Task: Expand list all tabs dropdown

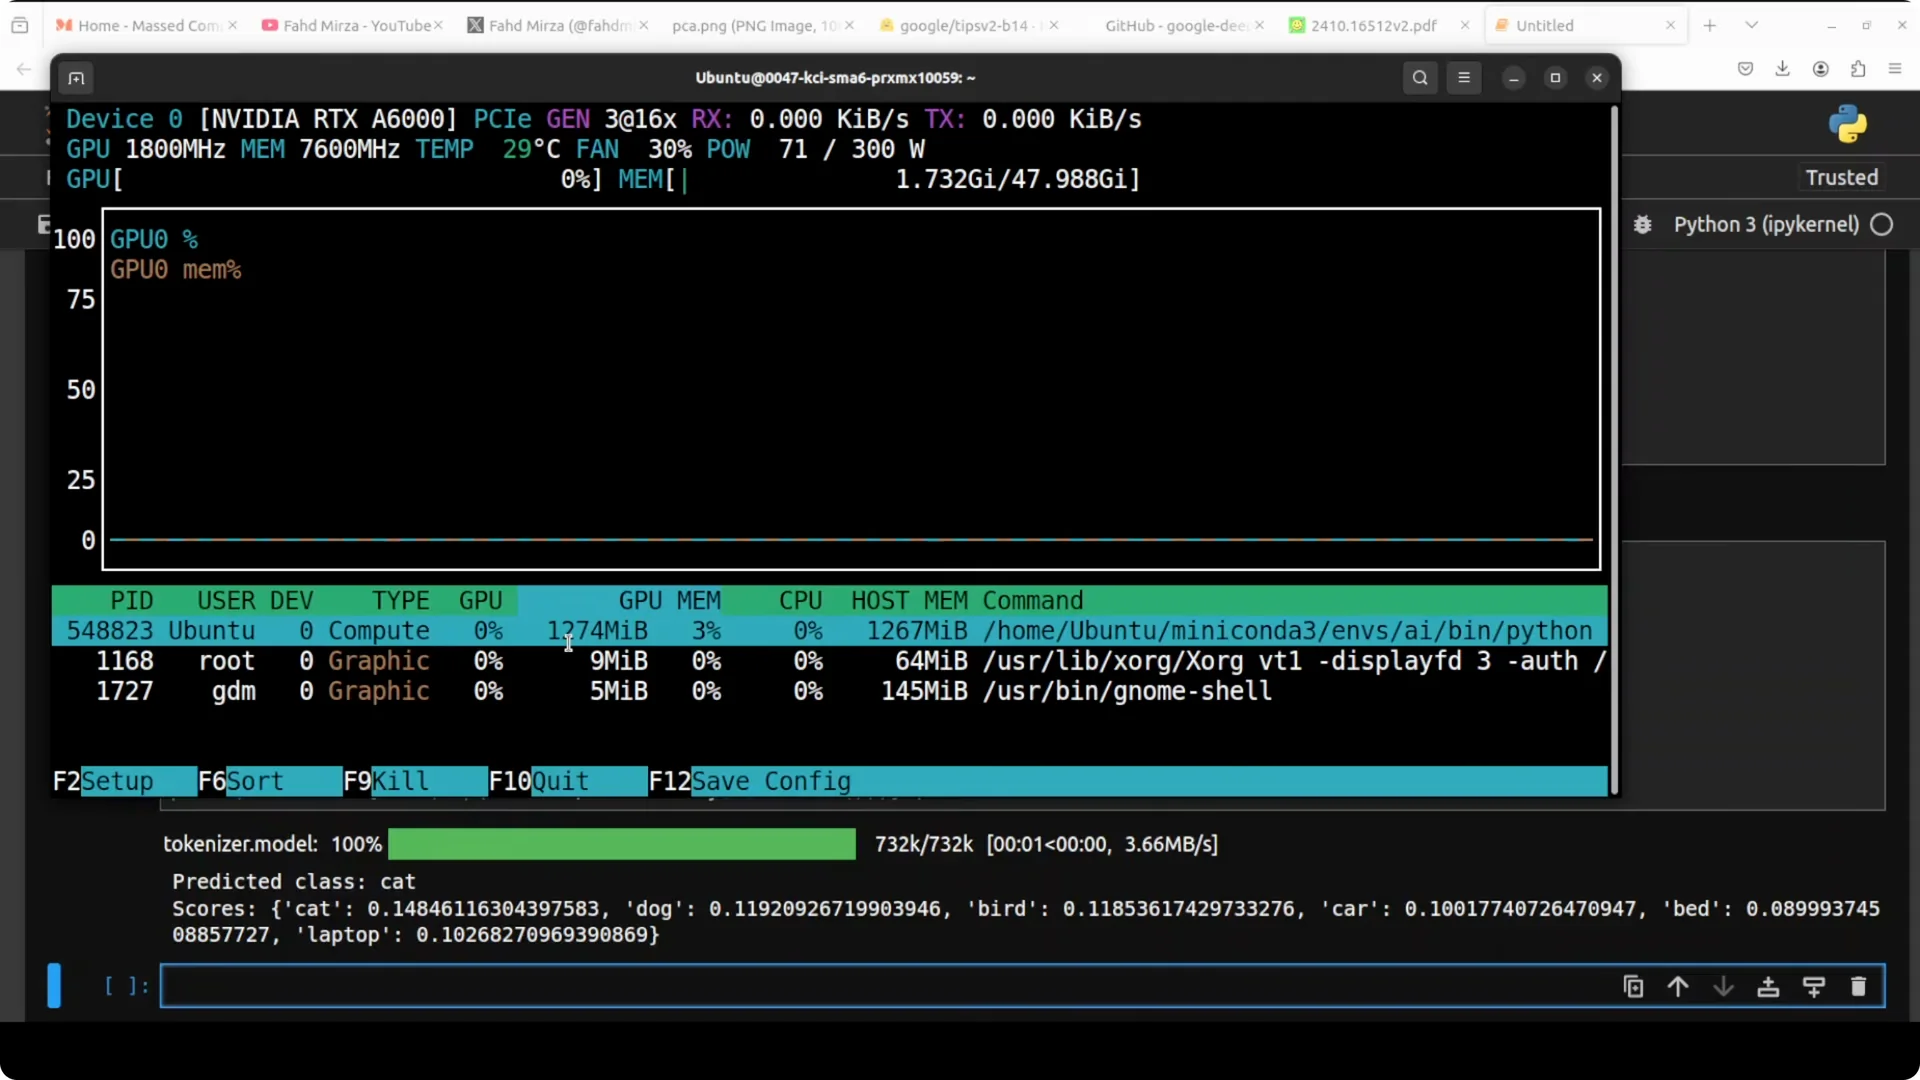Action: [1752, 25]
